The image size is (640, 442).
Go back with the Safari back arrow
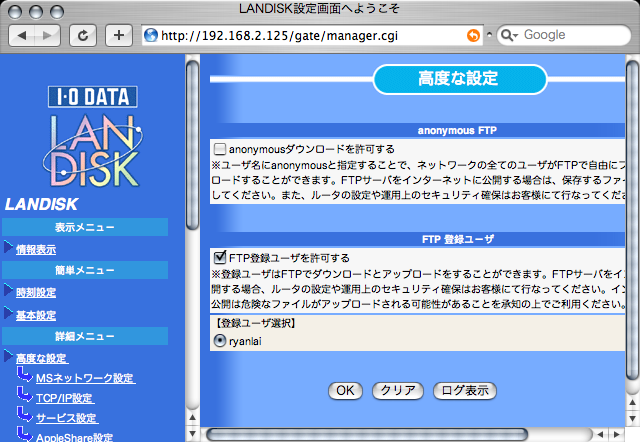(x=22, y=36)
